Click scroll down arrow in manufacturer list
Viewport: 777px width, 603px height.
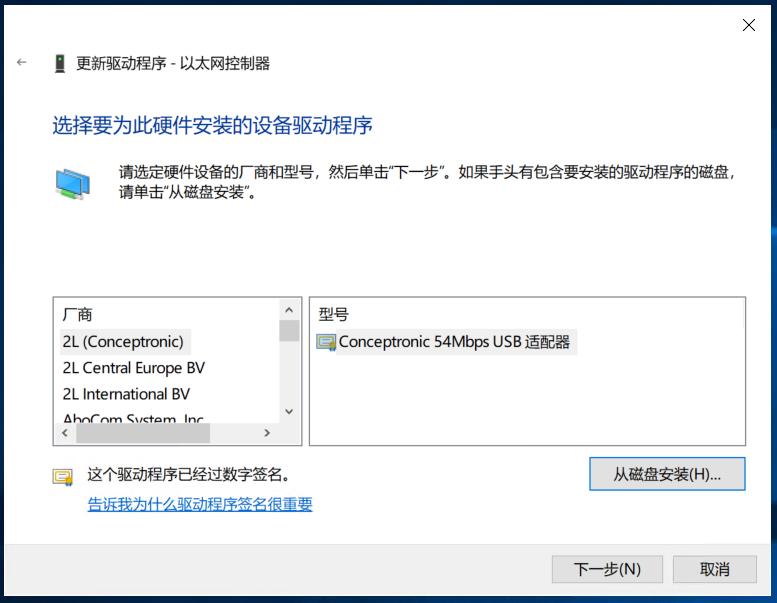tap(289, 412)
